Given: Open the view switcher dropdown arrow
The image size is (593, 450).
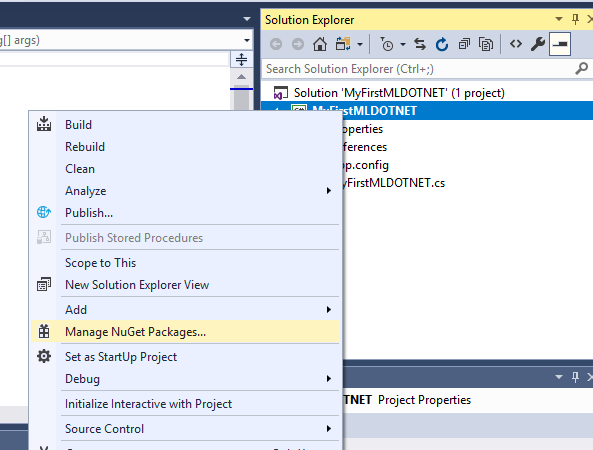Looking at the screenshot, I should 360,45.
